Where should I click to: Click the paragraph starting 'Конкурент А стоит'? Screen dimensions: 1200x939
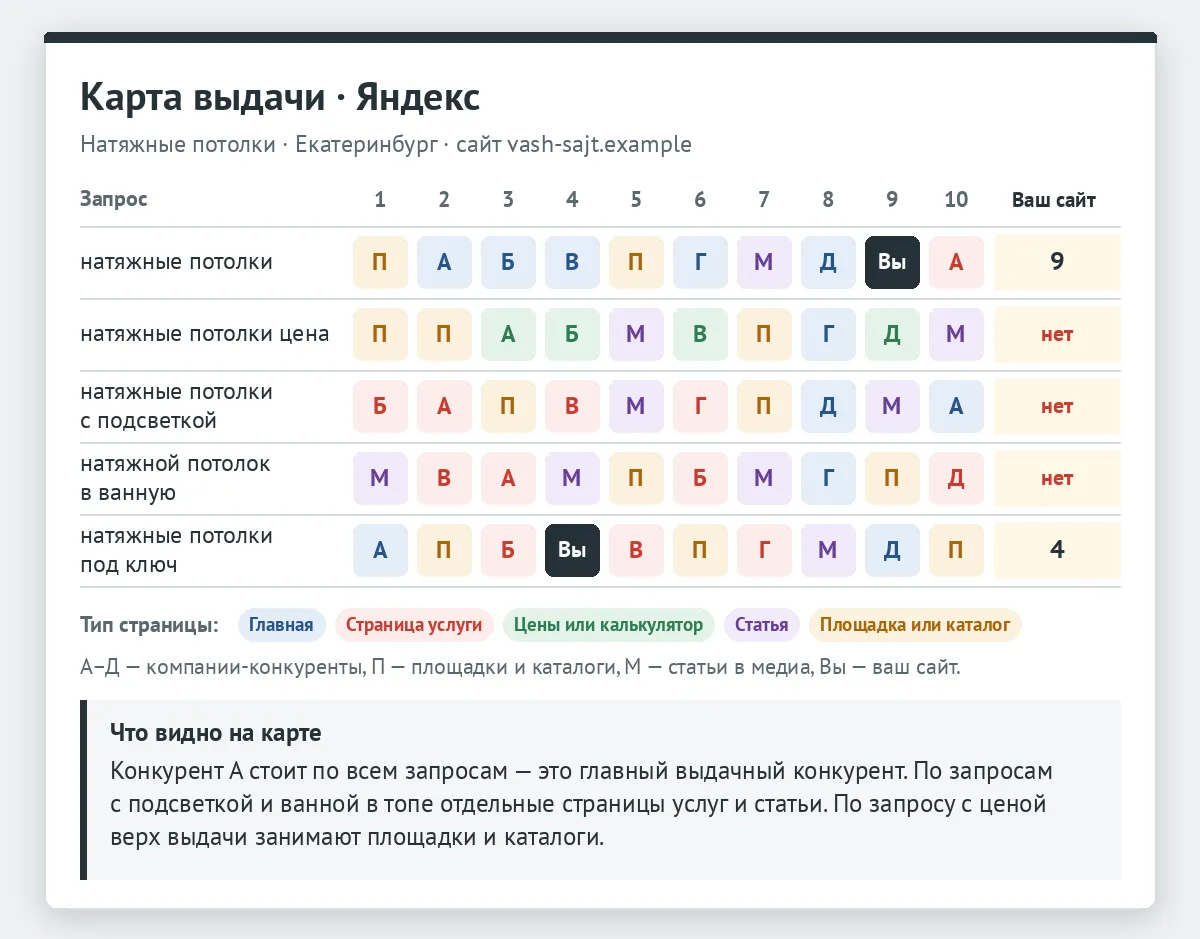click(580, 804)
